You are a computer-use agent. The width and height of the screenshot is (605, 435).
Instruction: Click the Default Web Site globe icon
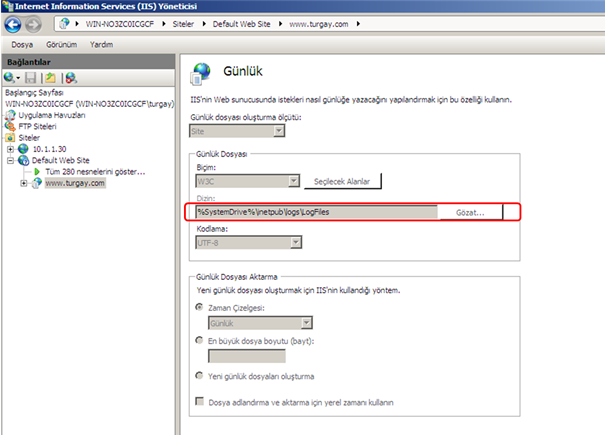point(23,160)
